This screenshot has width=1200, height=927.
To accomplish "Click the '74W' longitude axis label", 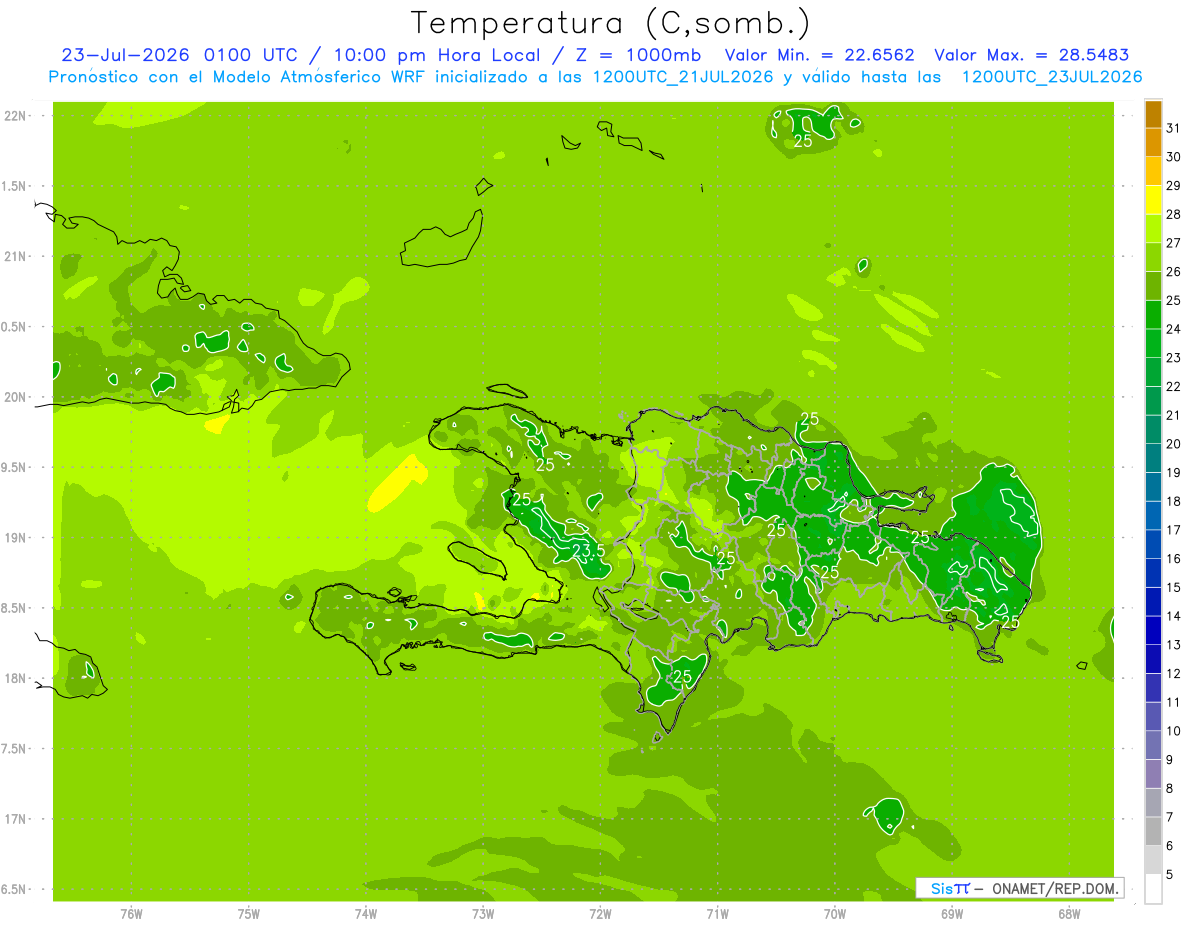I will click(x=366, y=913).
